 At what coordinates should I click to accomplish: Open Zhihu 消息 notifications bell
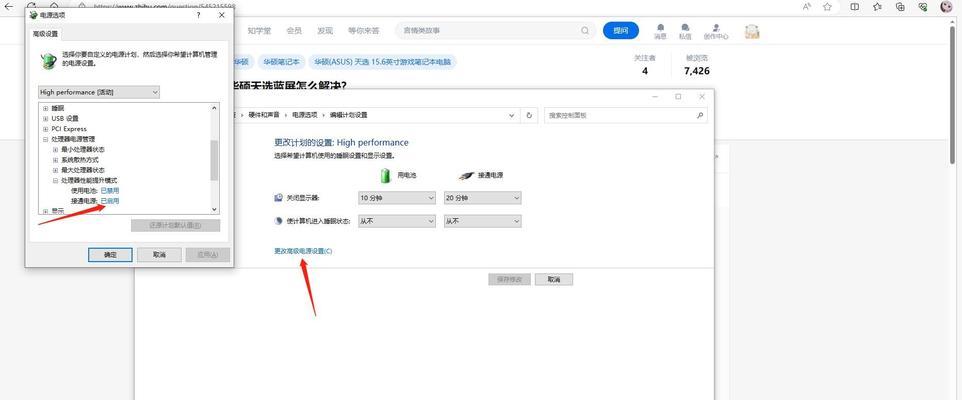[660, 28]
